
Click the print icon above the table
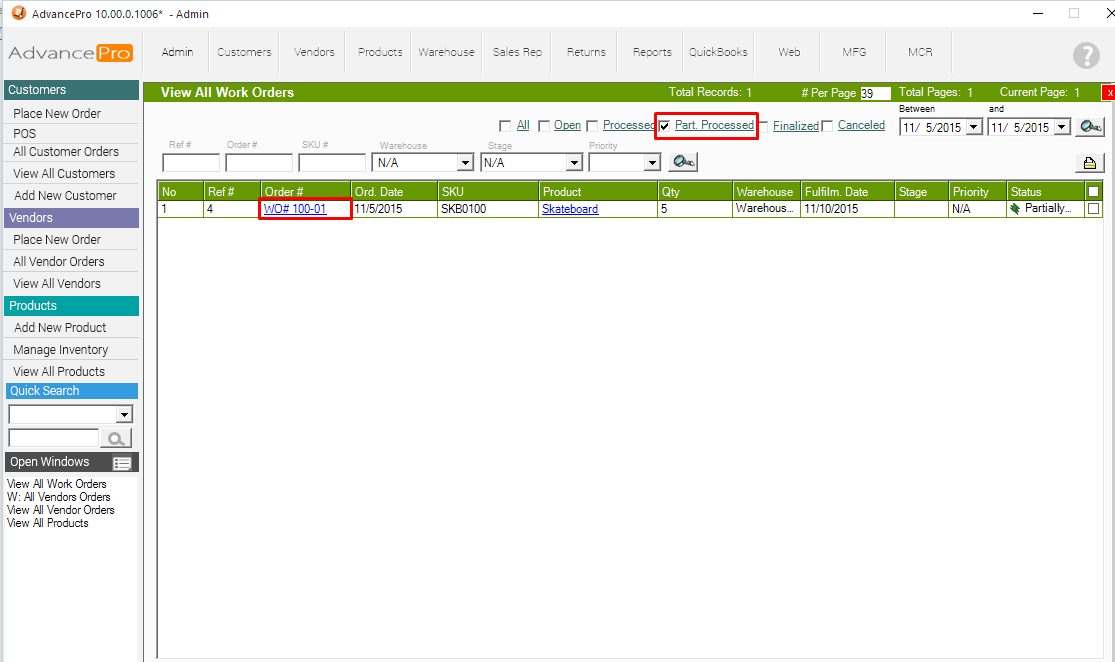(x=1089, y=163)
